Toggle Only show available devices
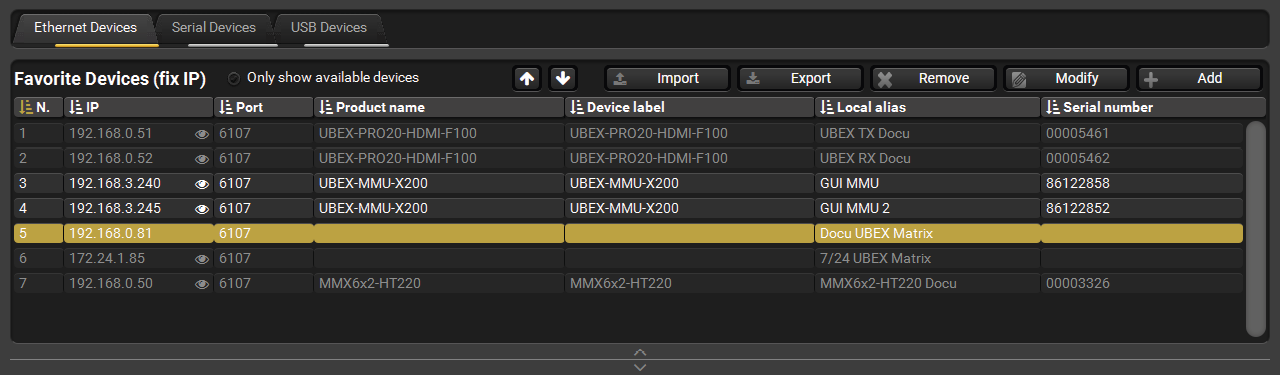This screenshot has width=1280, height=375. pyautogui.click(x=234, y=78)
